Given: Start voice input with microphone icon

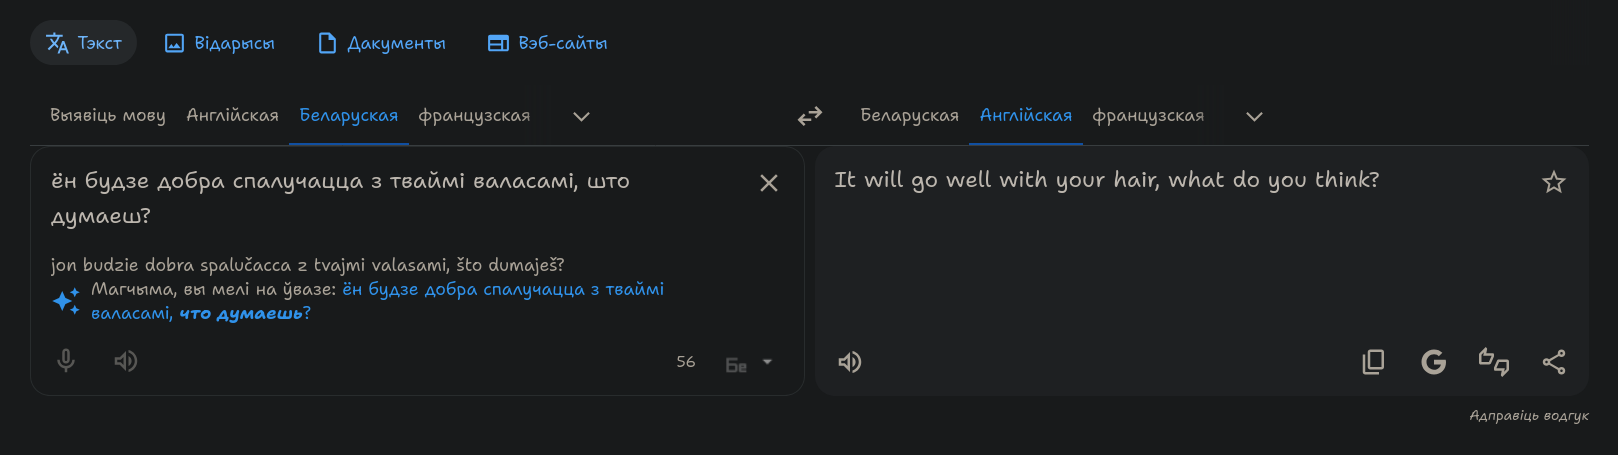Looking at the screenshot, I should (66, 361).
